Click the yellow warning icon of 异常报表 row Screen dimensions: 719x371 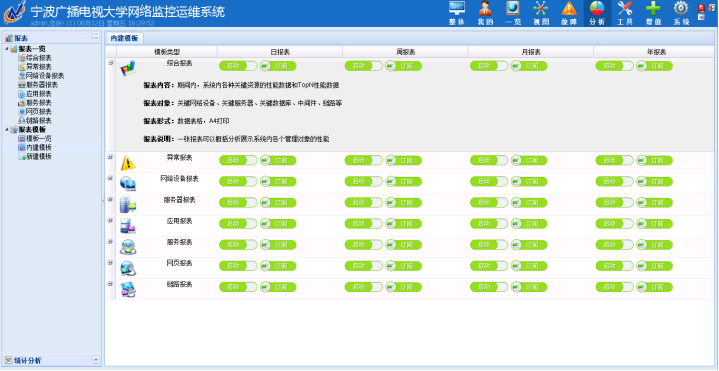tap(128, 163)
